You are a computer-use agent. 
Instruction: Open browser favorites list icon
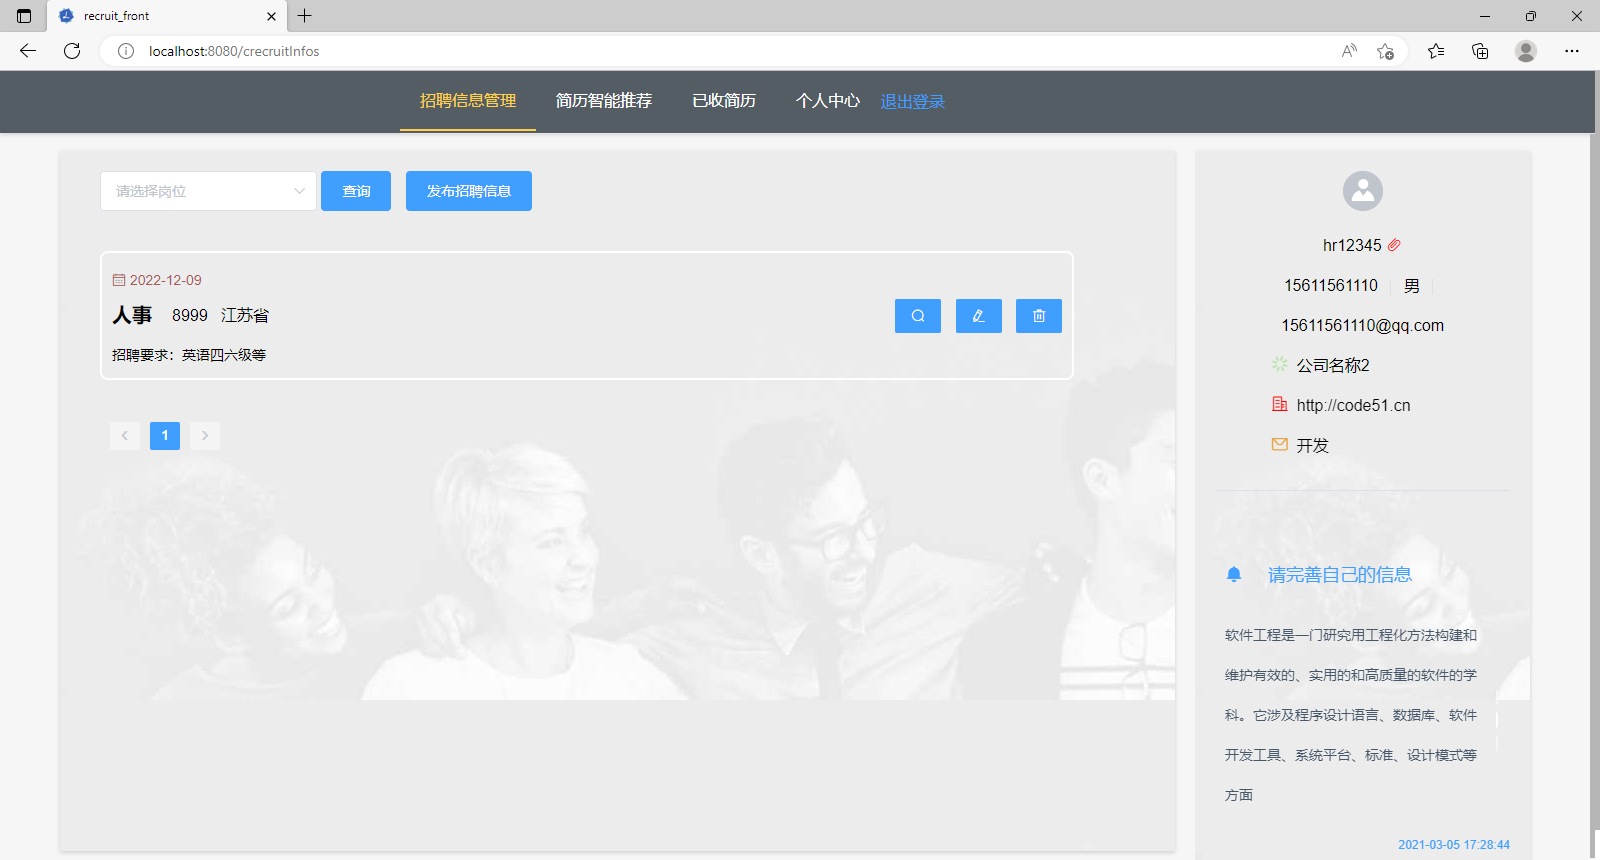[1436, 51]
